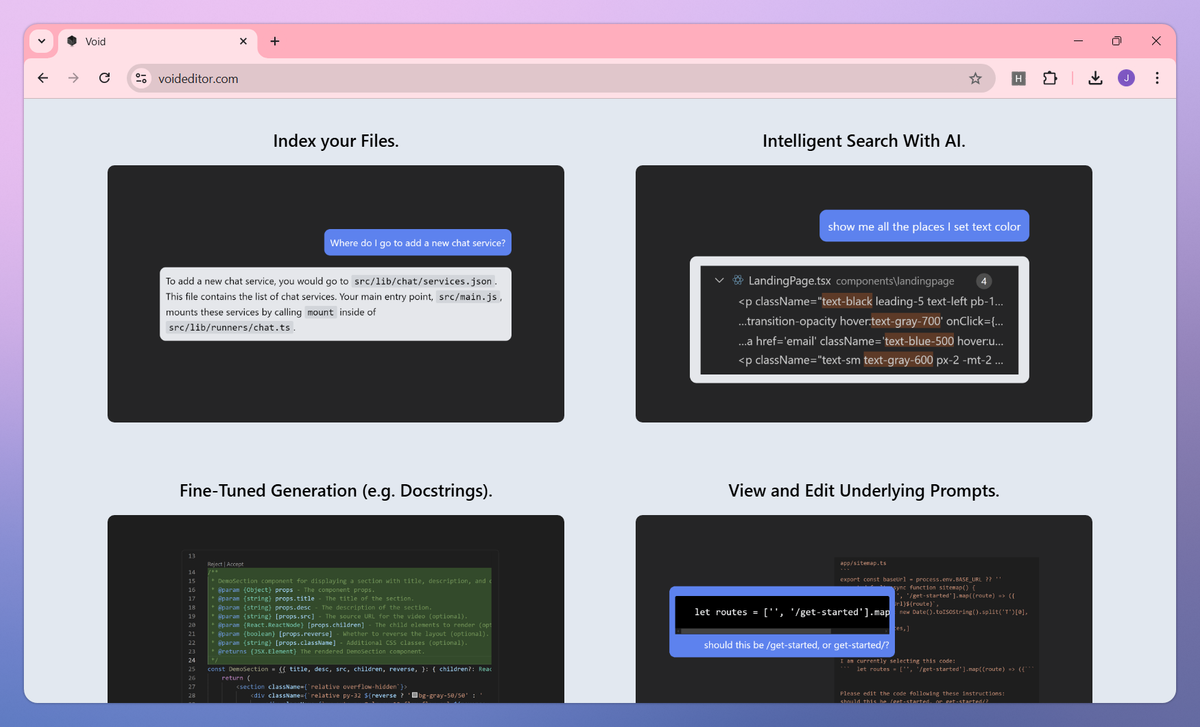Click the src/lib/chat/services.json code path
Viewport: 1200px width, 727px height.
[x=423, y=282]
